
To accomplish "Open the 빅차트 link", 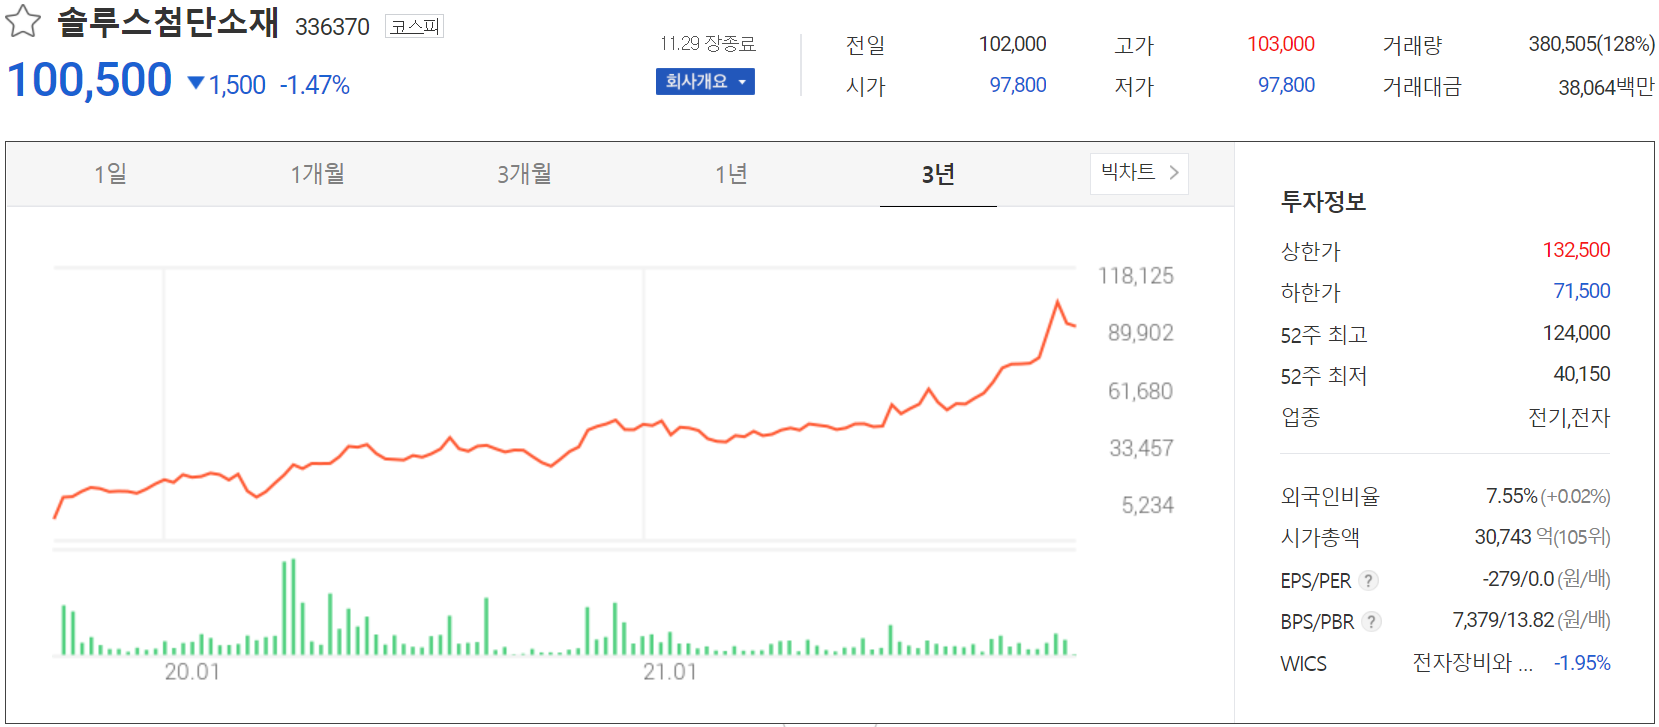I will [1139, 173].
